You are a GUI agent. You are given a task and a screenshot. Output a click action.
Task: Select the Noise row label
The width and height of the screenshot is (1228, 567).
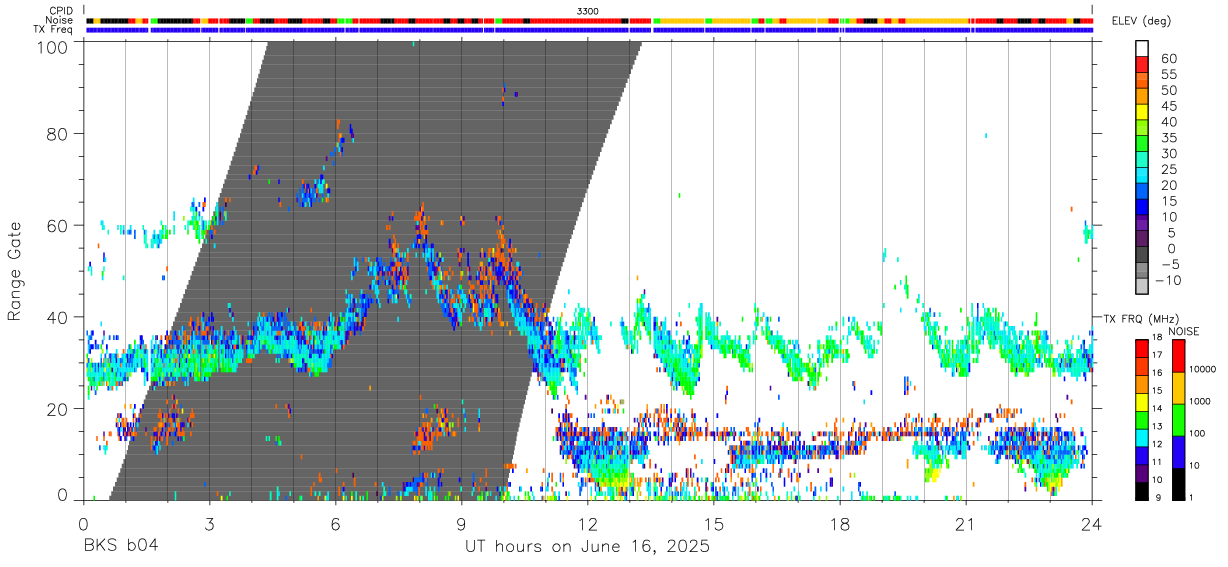[61, 20]
